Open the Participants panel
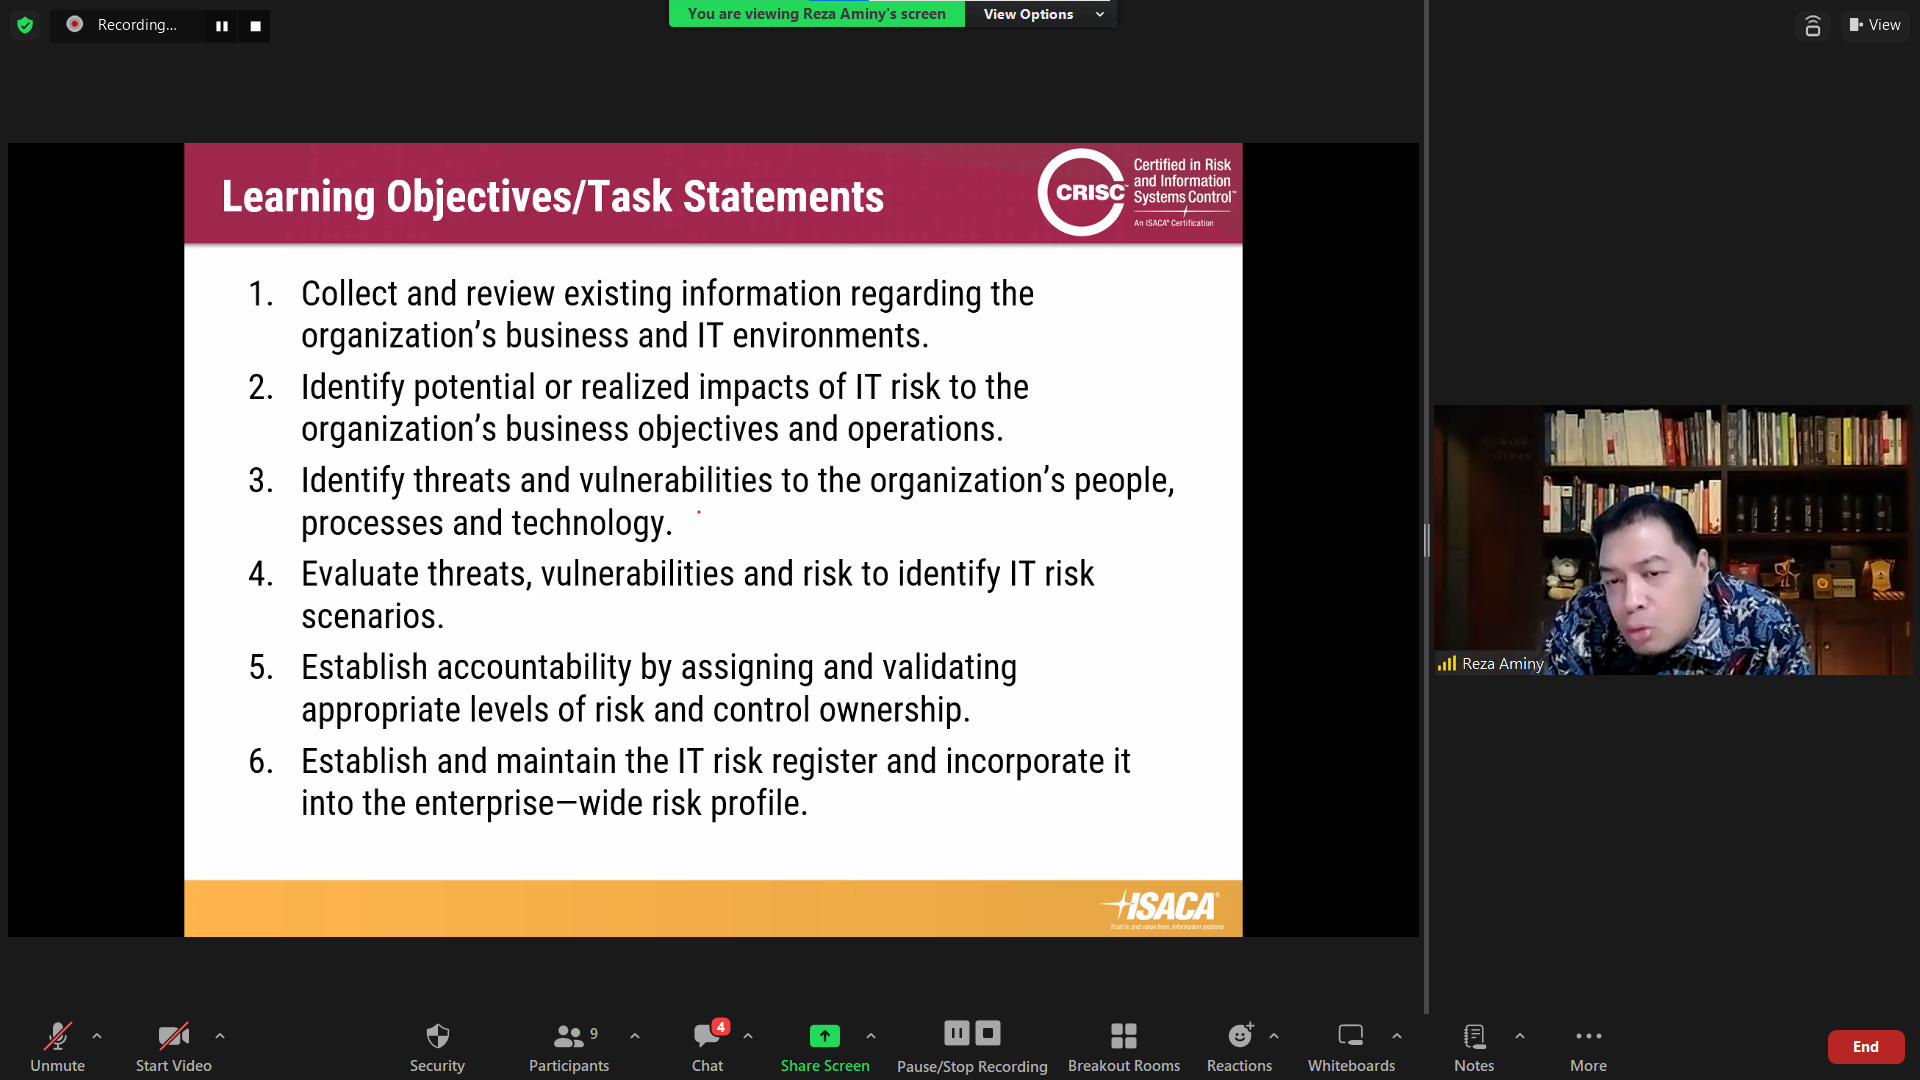This screenshot has height=1080, width=1920. tap(568, 1037)
